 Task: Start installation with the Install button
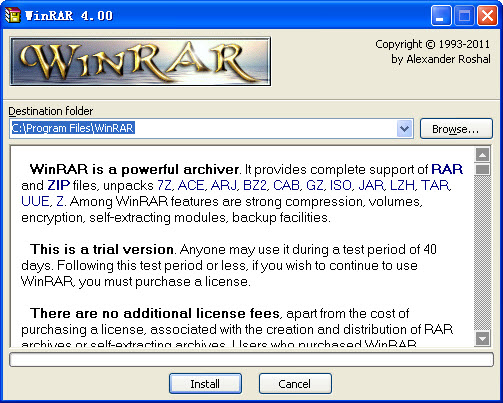click(205, 384)
